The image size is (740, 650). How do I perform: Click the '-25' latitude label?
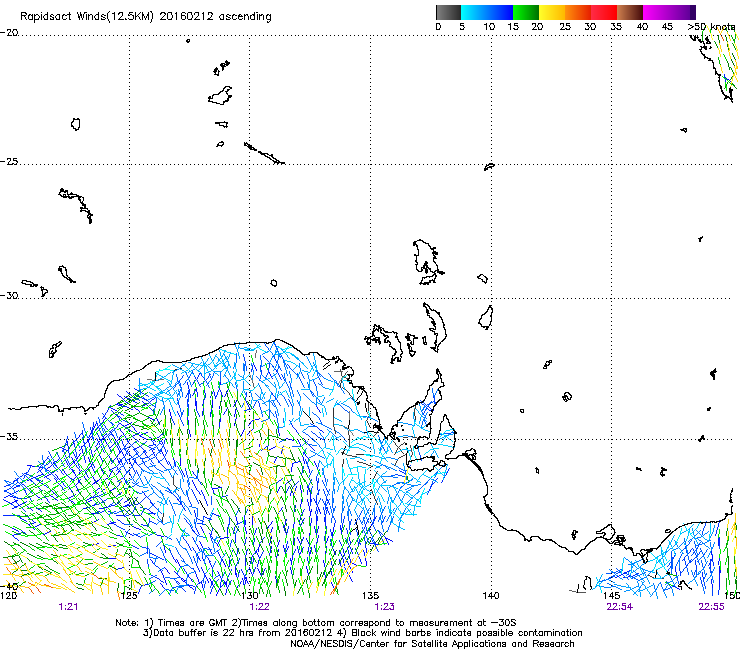[9, 161]
